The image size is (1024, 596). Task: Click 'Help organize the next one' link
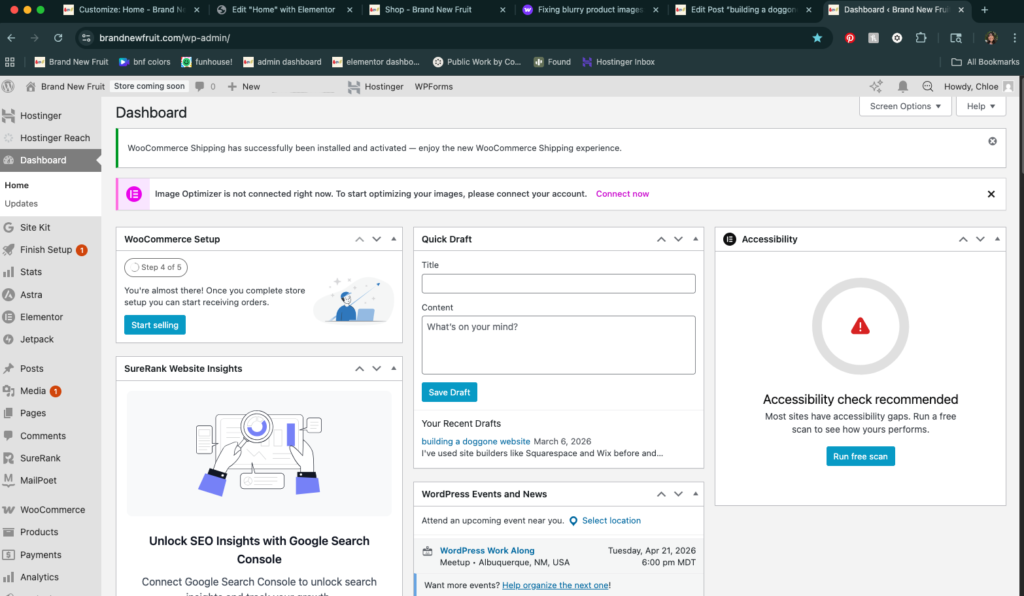point(555,585)
